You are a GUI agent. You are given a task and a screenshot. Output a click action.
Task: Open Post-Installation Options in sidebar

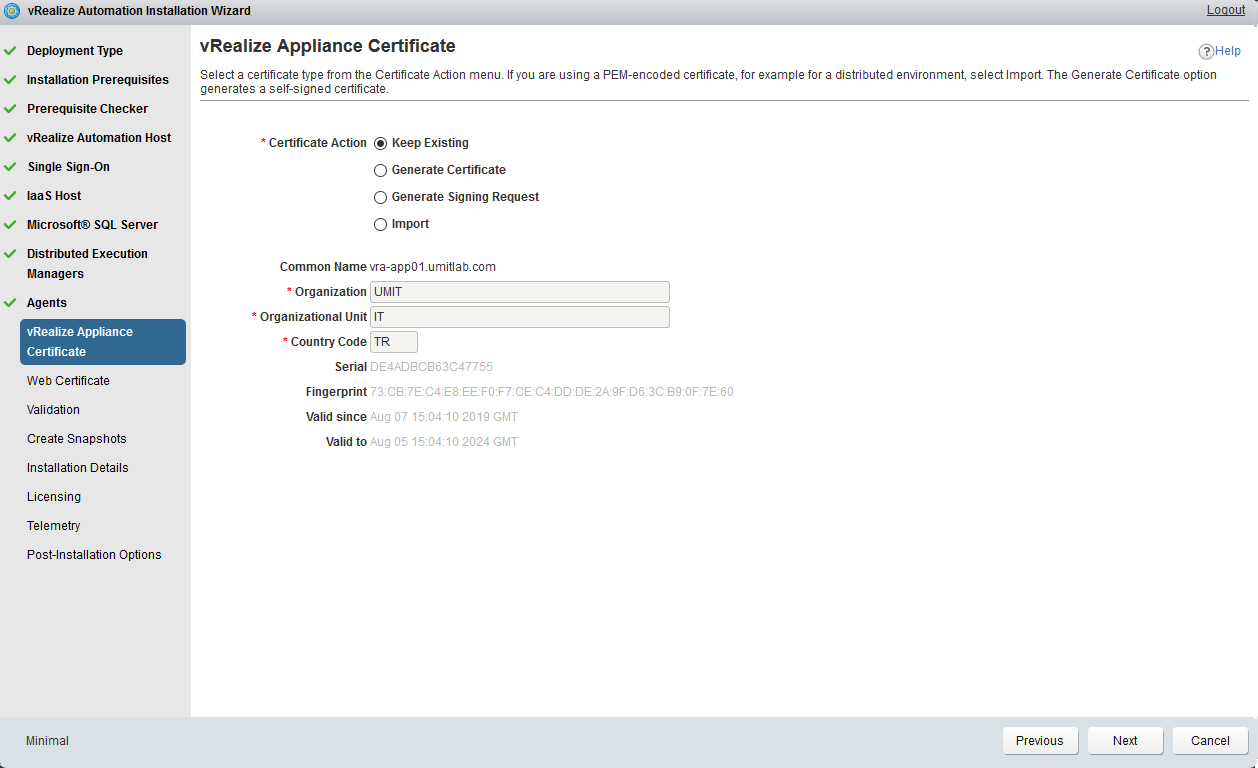point(94,555)
